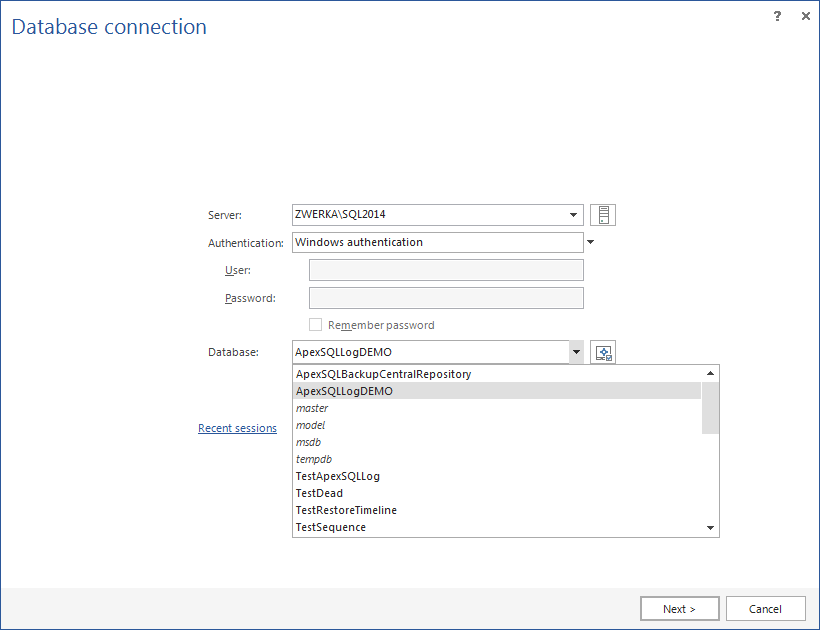The height and width of the screenshot is (630, 820).
Task: Choose the master database entry
Action: pos(497,408)
